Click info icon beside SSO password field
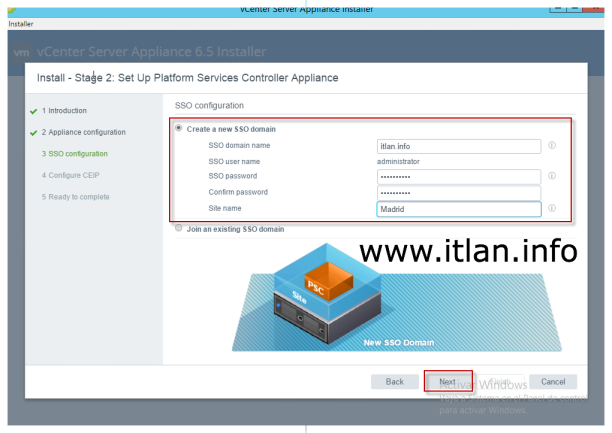The width and height of the screenshot is (612, 433). [552, 176]
